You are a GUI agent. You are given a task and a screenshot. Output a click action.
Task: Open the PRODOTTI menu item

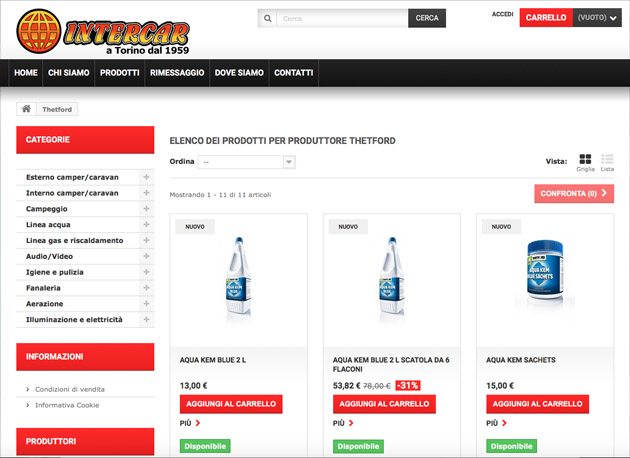click(120, 73)
